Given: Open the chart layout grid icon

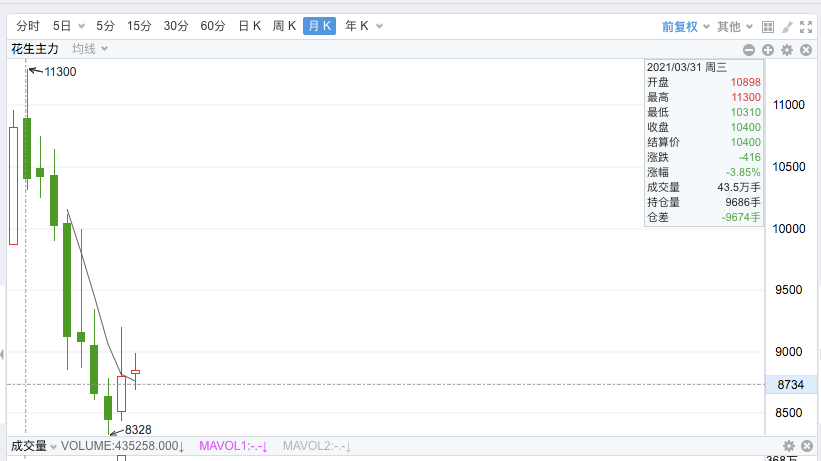Looking at the screenshot, I should [768, 27].
